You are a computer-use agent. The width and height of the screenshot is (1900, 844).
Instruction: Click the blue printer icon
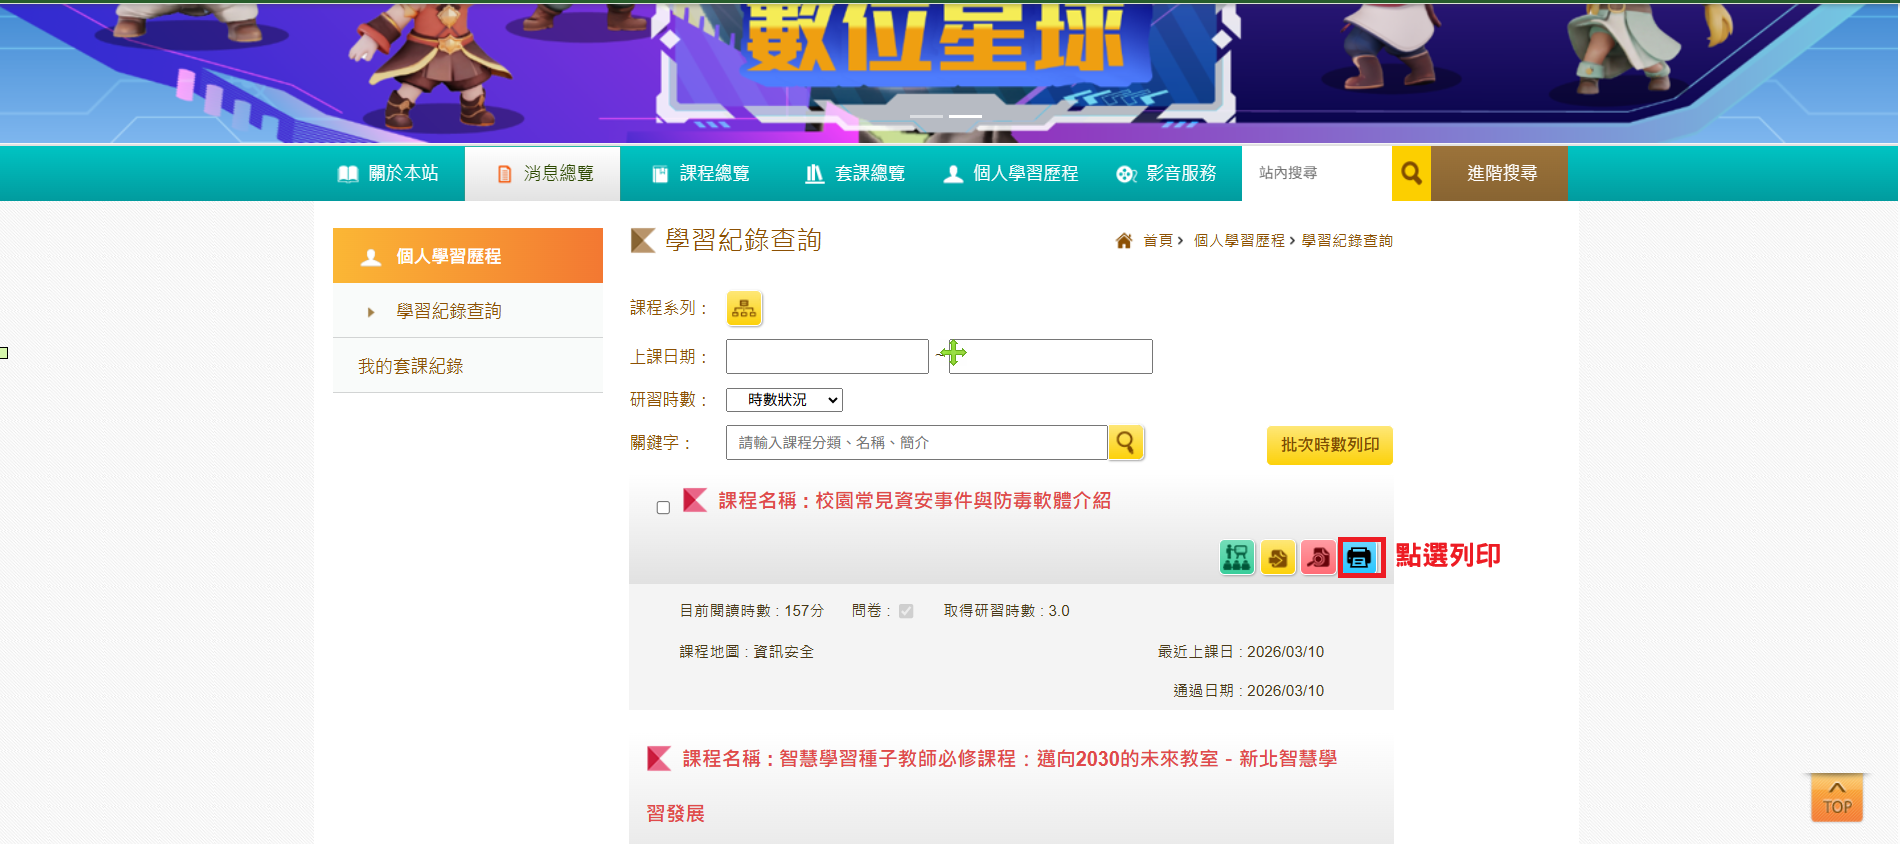pyautogui.click(x=1359, y=558)
